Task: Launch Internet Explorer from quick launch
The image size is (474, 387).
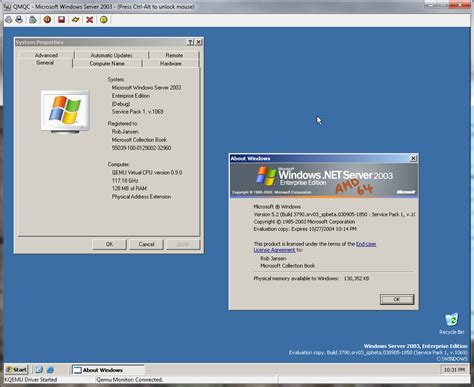Action: click(50, 370)
